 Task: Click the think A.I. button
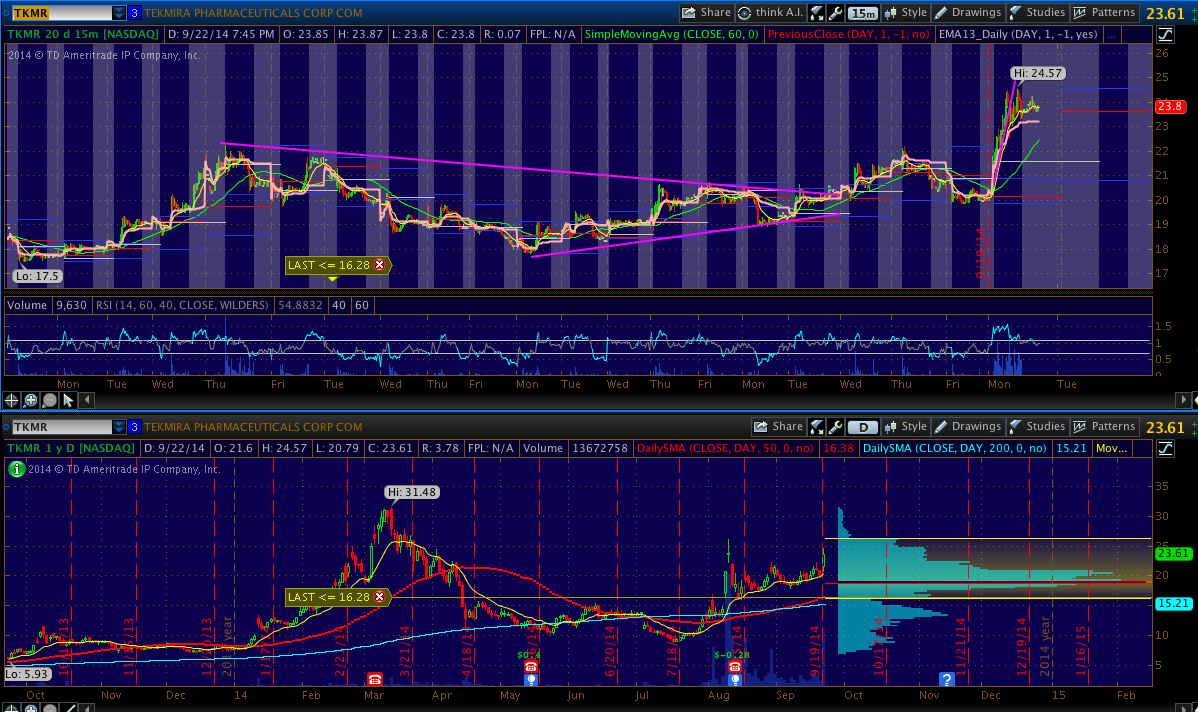click(770, 13)
